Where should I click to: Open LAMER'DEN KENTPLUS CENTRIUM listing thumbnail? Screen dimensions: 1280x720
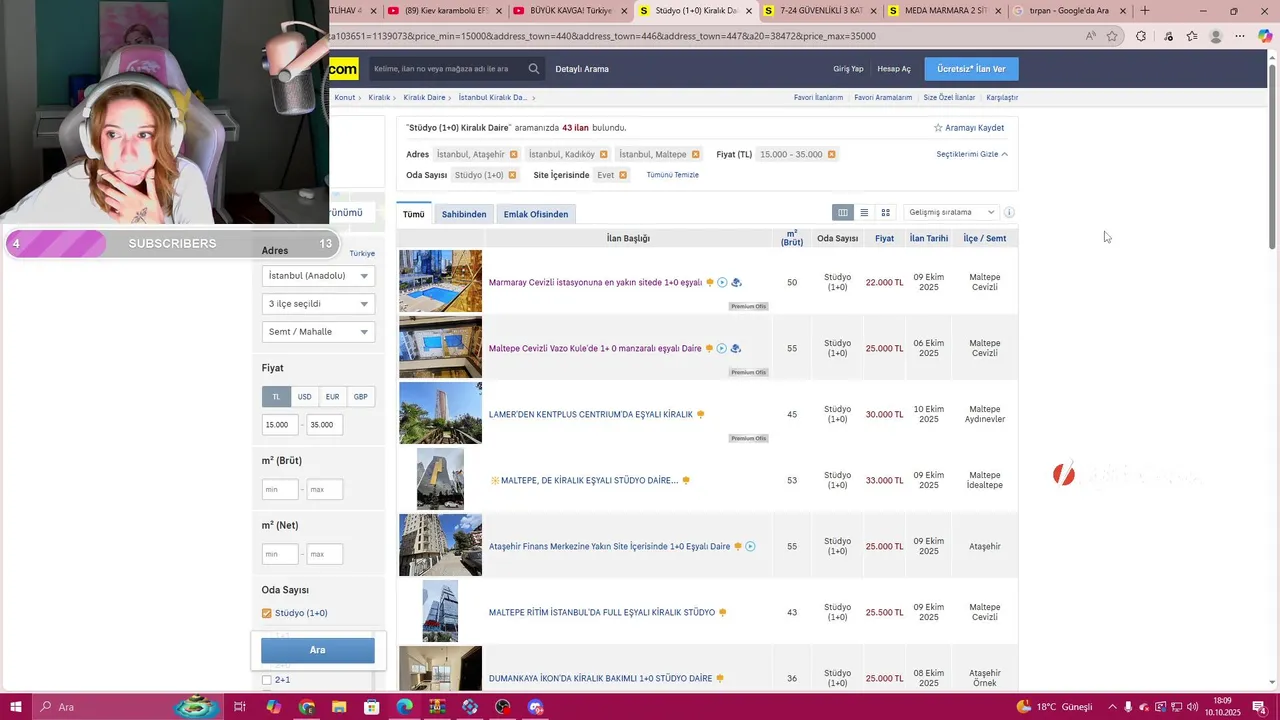point(440,413)
